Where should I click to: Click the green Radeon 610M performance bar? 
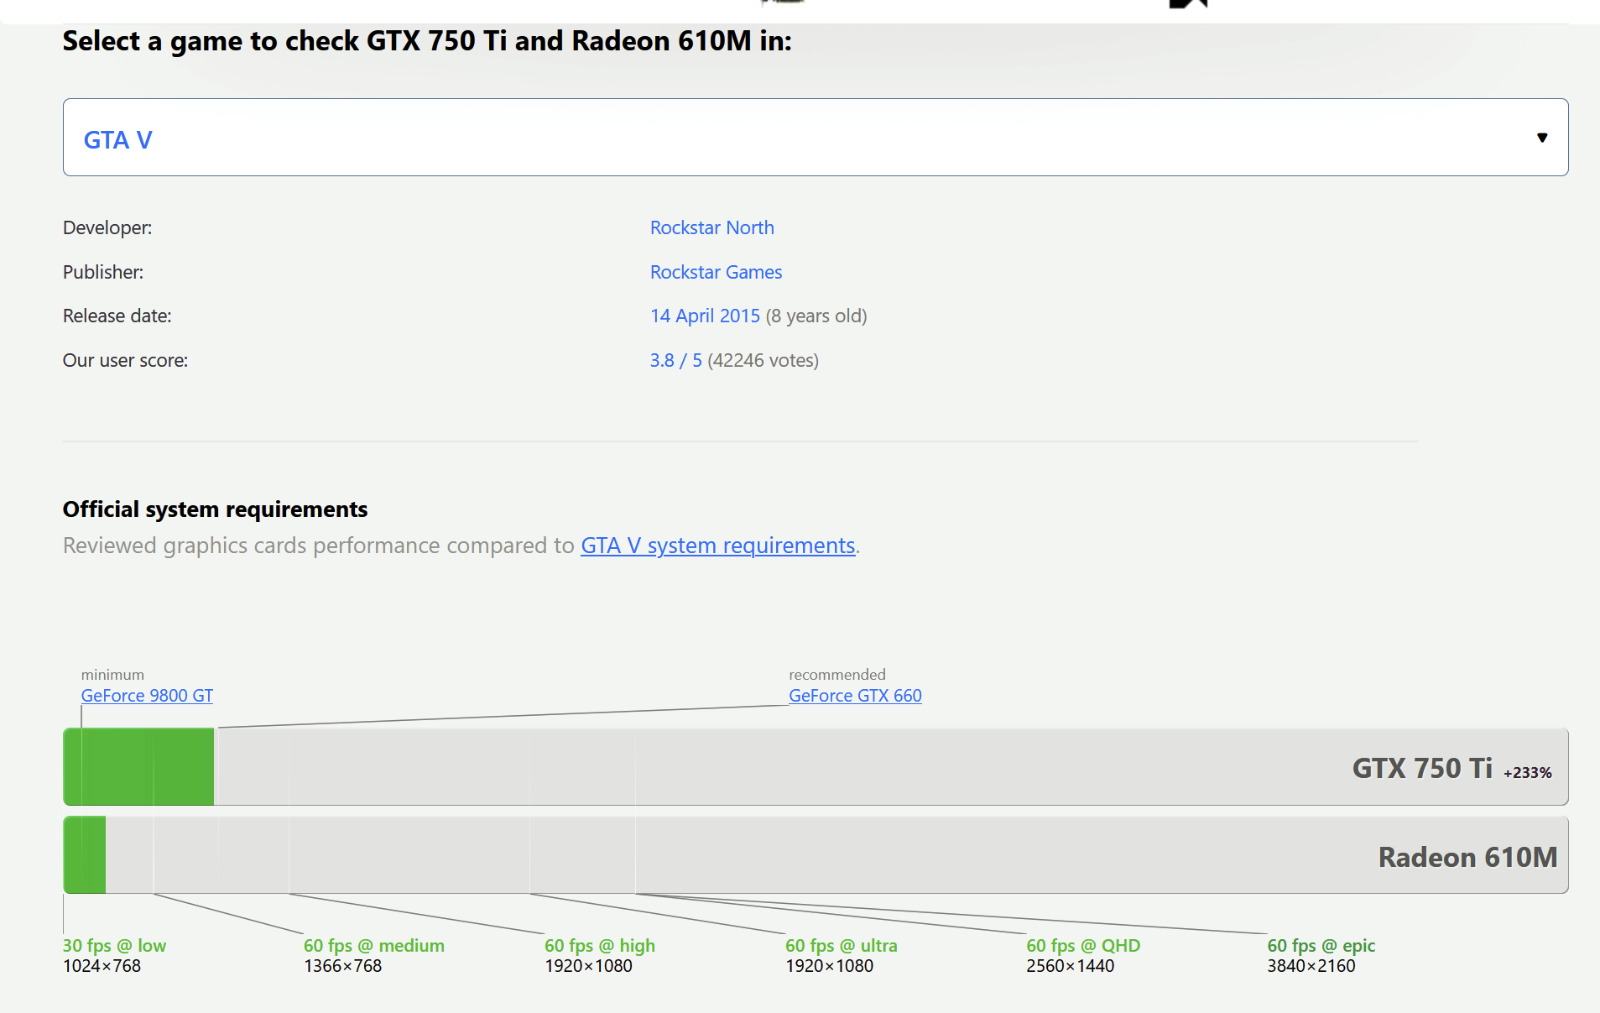pos(85,855)
